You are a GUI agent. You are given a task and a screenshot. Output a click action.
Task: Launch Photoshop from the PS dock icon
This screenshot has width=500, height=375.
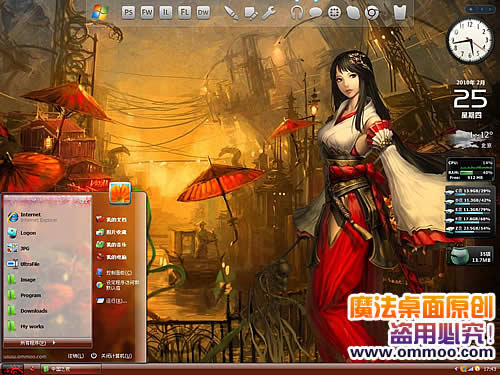(x=128, y=13)
